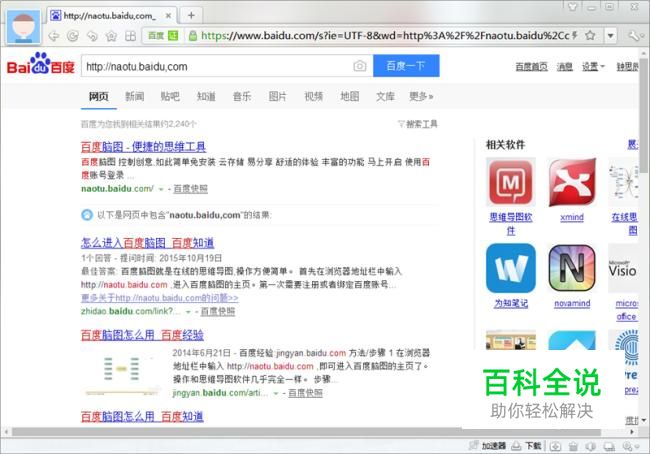This screenshot has width=650, height=454.
Task: Expand arrow beside zhidao.baidu.com result URL
Action: [x=188, y=312]
